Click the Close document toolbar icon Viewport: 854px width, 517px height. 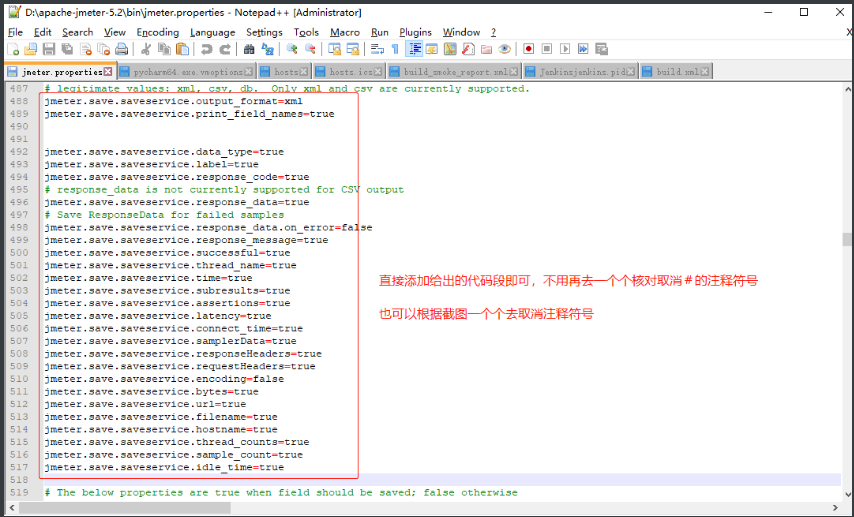[x=86, y=50]
